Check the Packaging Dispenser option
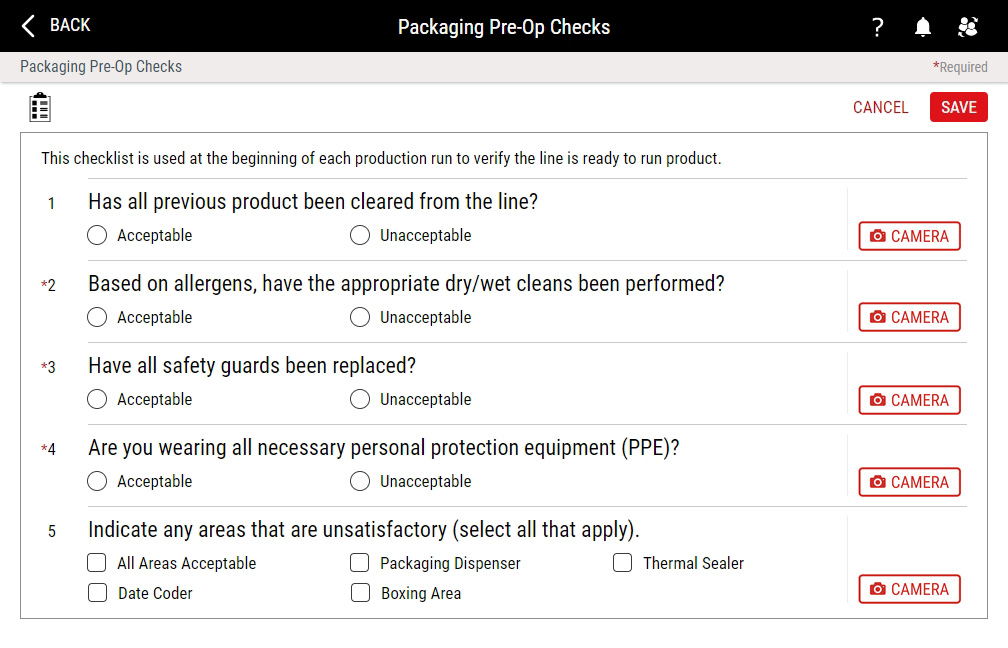The image size is (1008, 648). pos(360,563)
